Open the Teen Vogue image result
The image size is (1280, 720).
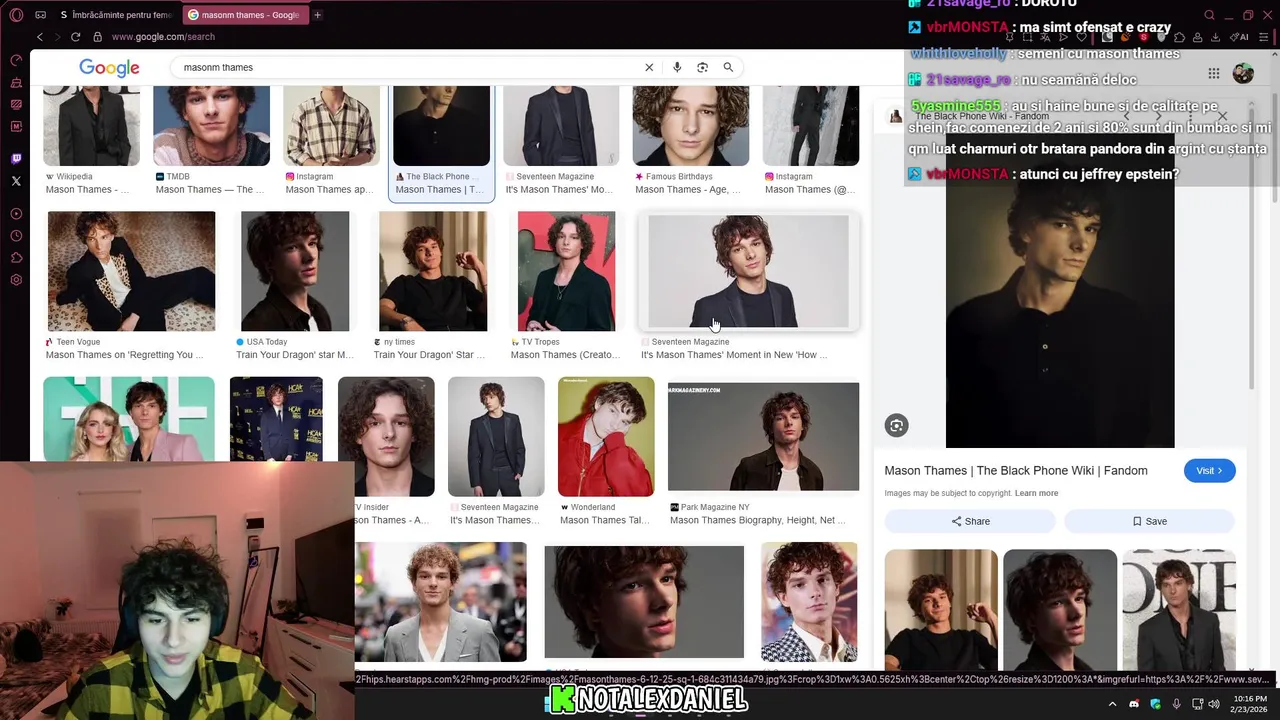pos(131,271)
